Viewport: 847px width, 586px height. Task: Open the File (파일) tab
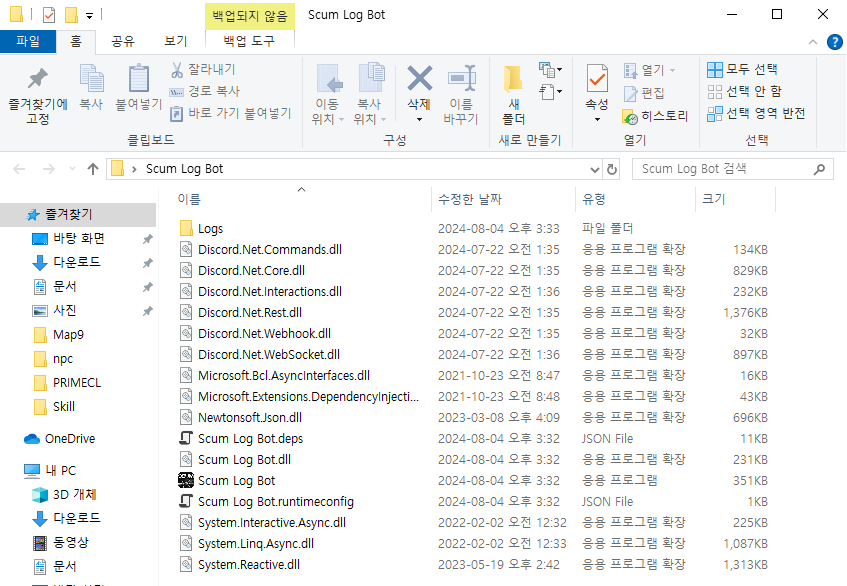click(28, 41)
